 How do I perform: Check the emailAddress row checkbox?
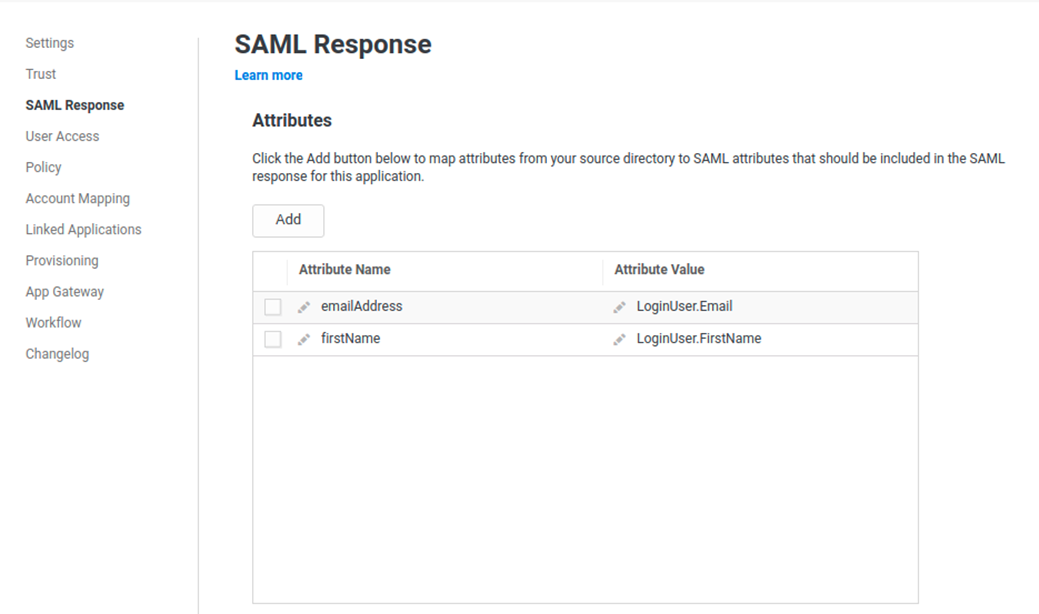click(x=272, y=307)
